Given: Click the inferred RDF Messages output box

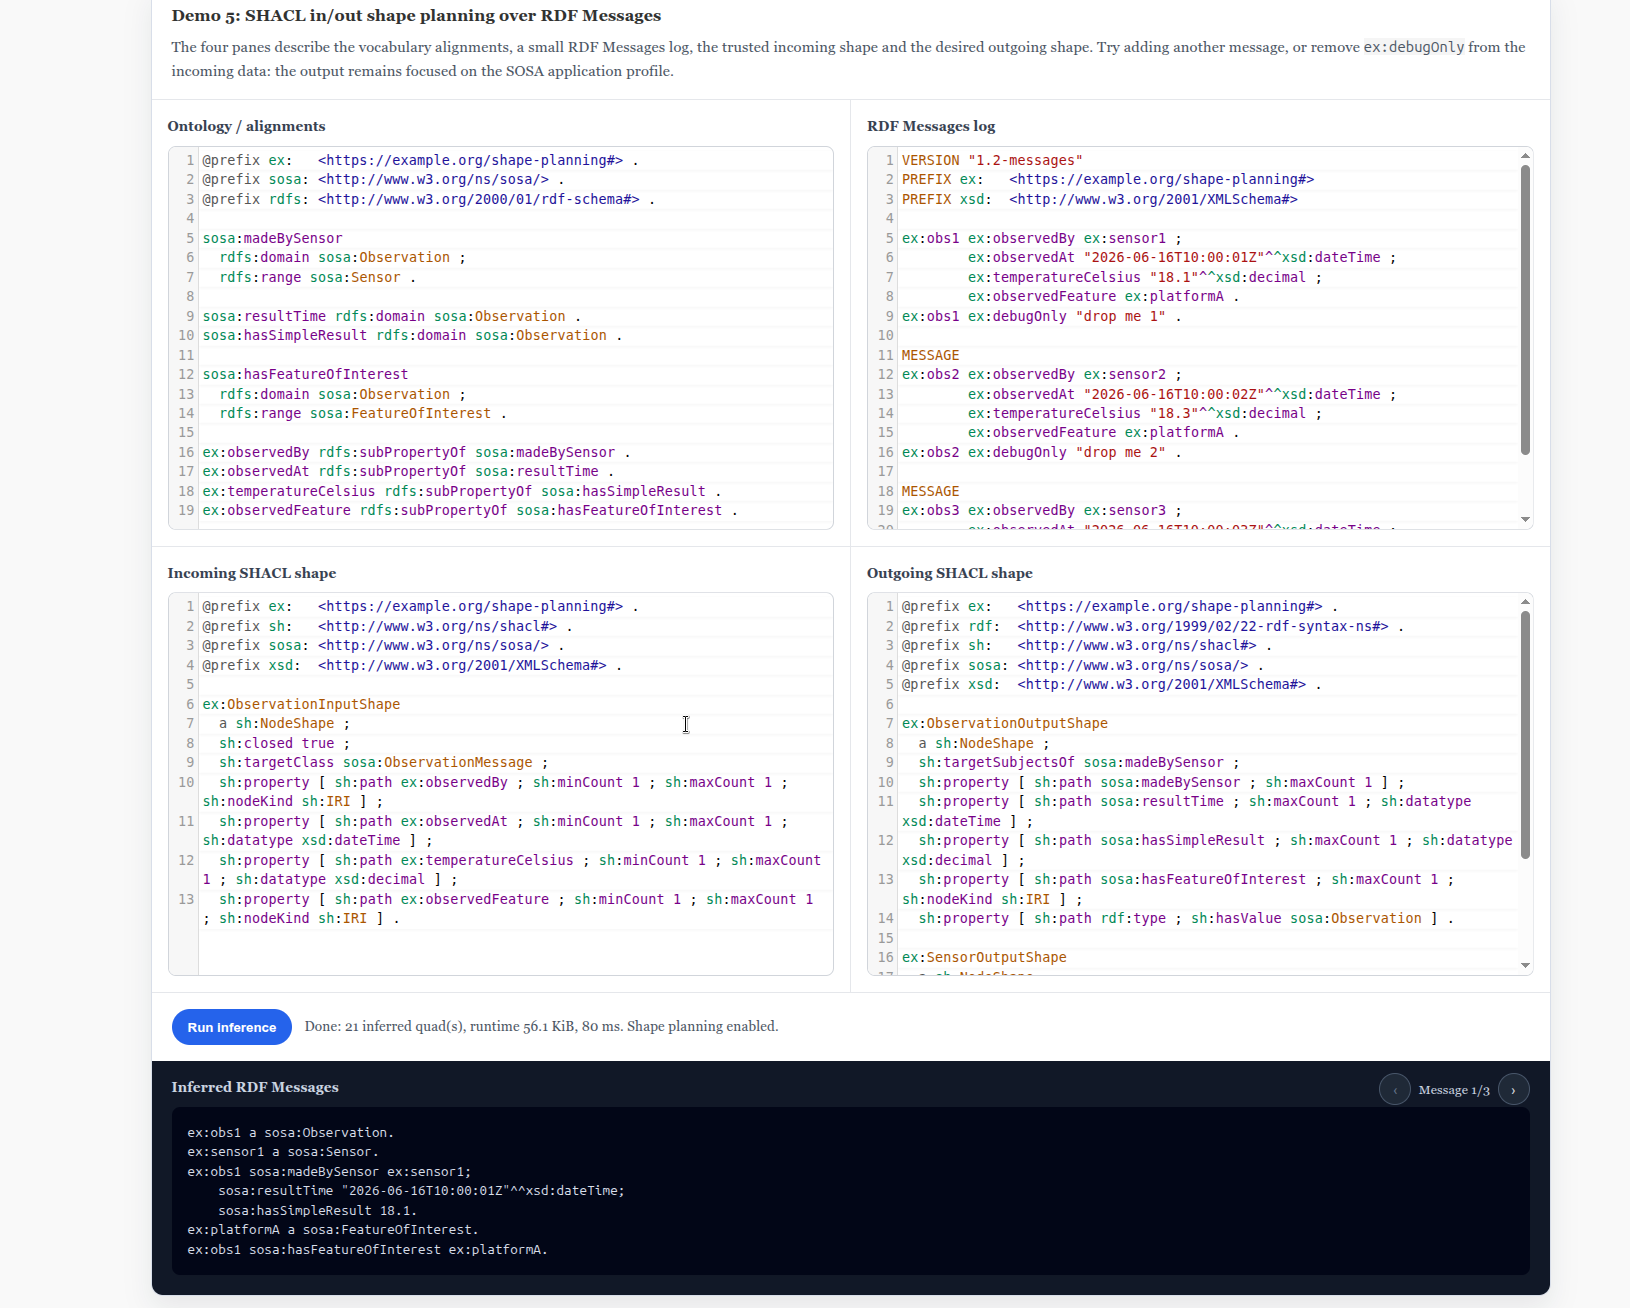Looking at the screenshot, I should pos(850,1190).
